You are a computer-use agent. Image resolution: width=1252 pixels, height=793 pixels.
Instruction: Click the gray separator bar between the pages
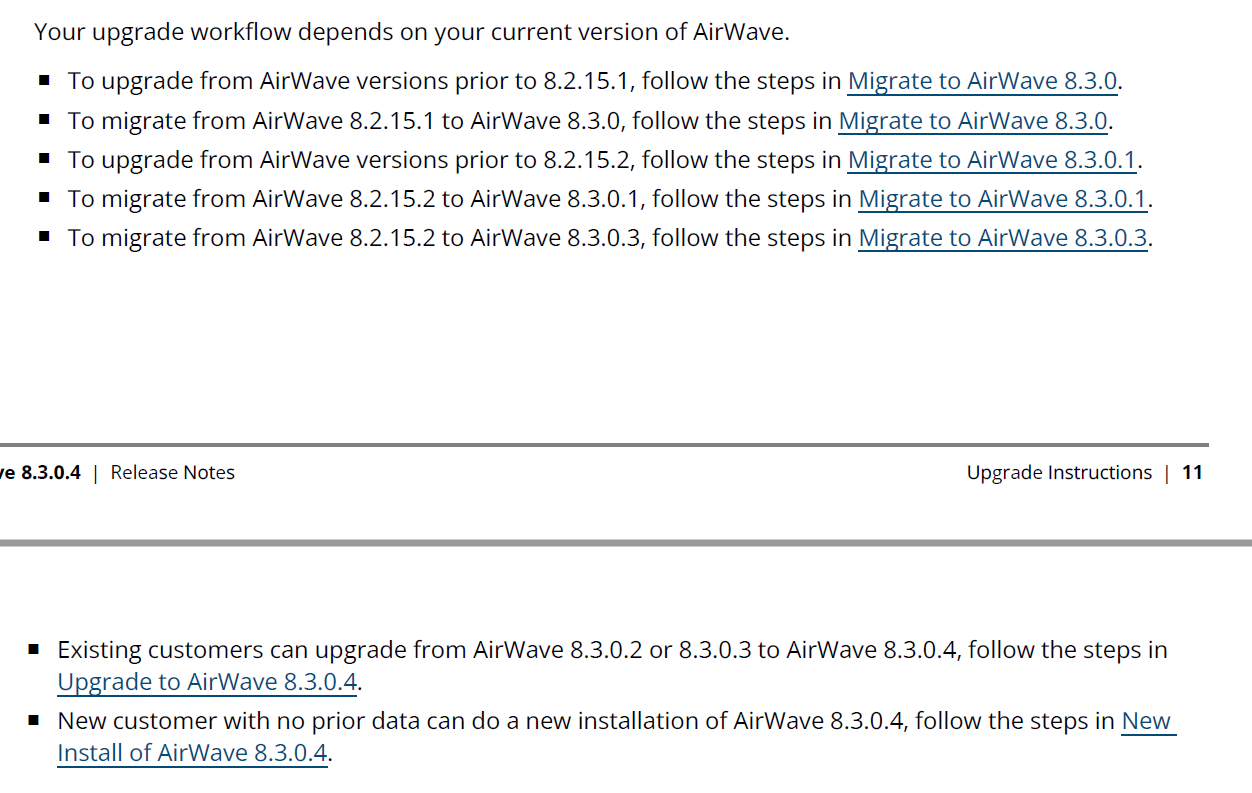tap(626, 543)
